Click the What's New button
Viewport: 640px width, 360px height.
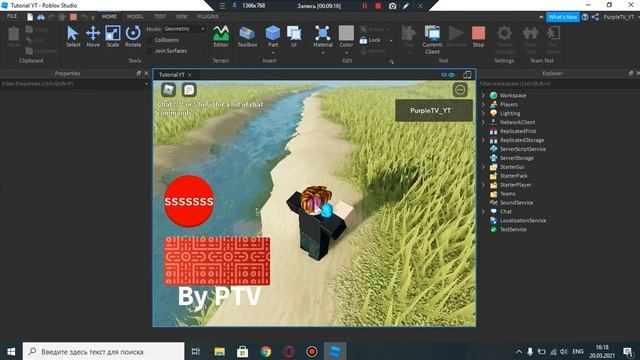point(563,17)
